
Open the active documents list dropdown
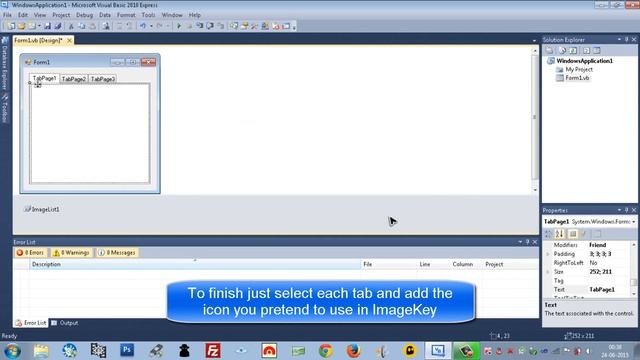point(534,40)
